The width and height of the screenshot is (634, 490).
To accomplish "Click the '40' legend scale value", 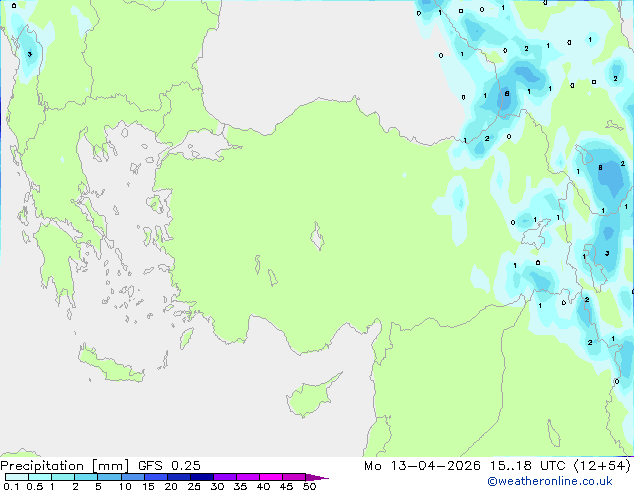I will [x=263, y=486].
